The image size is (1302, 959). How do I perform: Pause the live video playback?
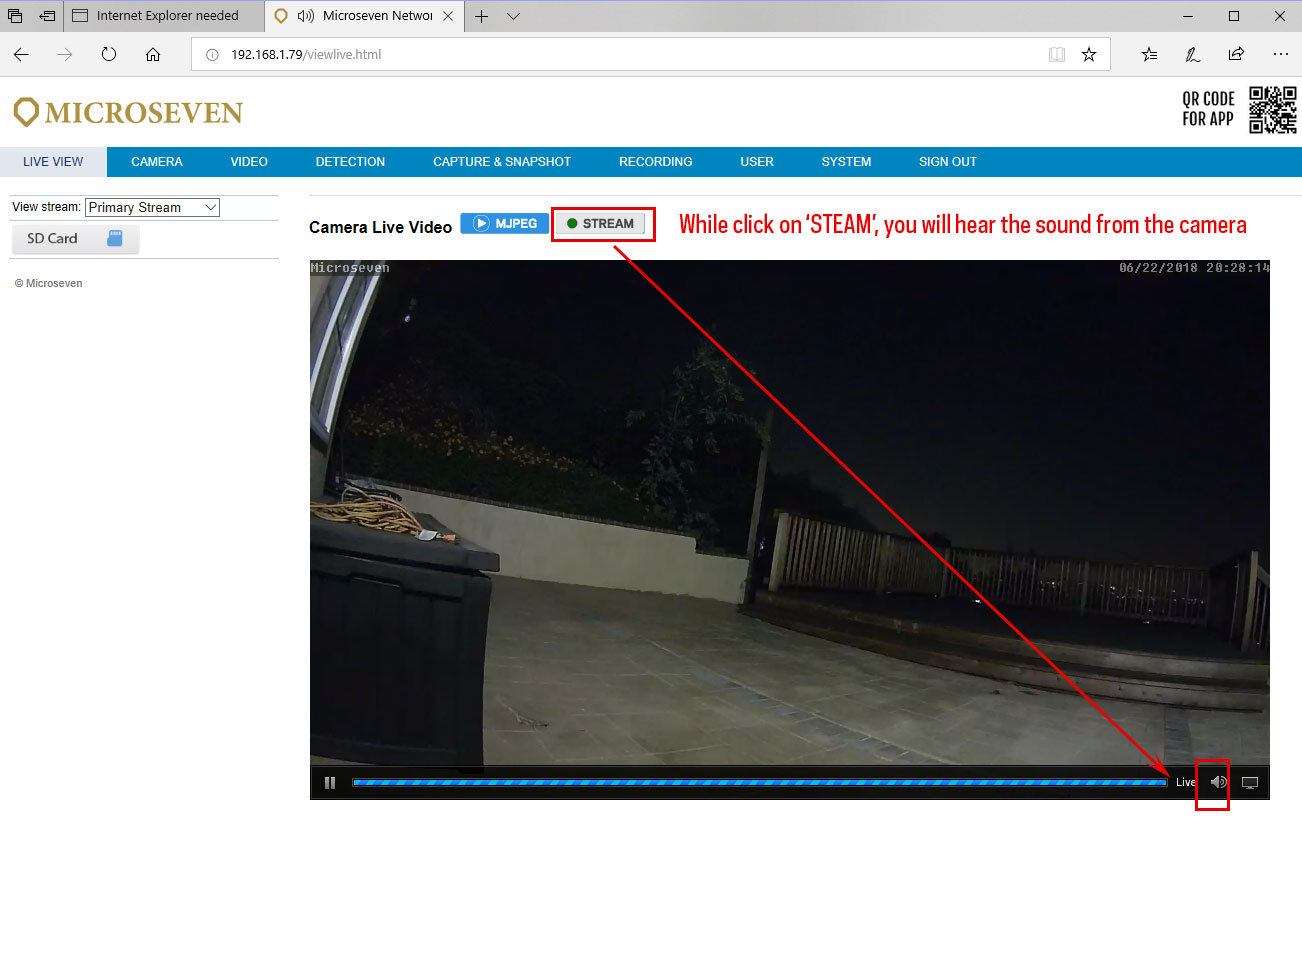(x=330, y=783)
